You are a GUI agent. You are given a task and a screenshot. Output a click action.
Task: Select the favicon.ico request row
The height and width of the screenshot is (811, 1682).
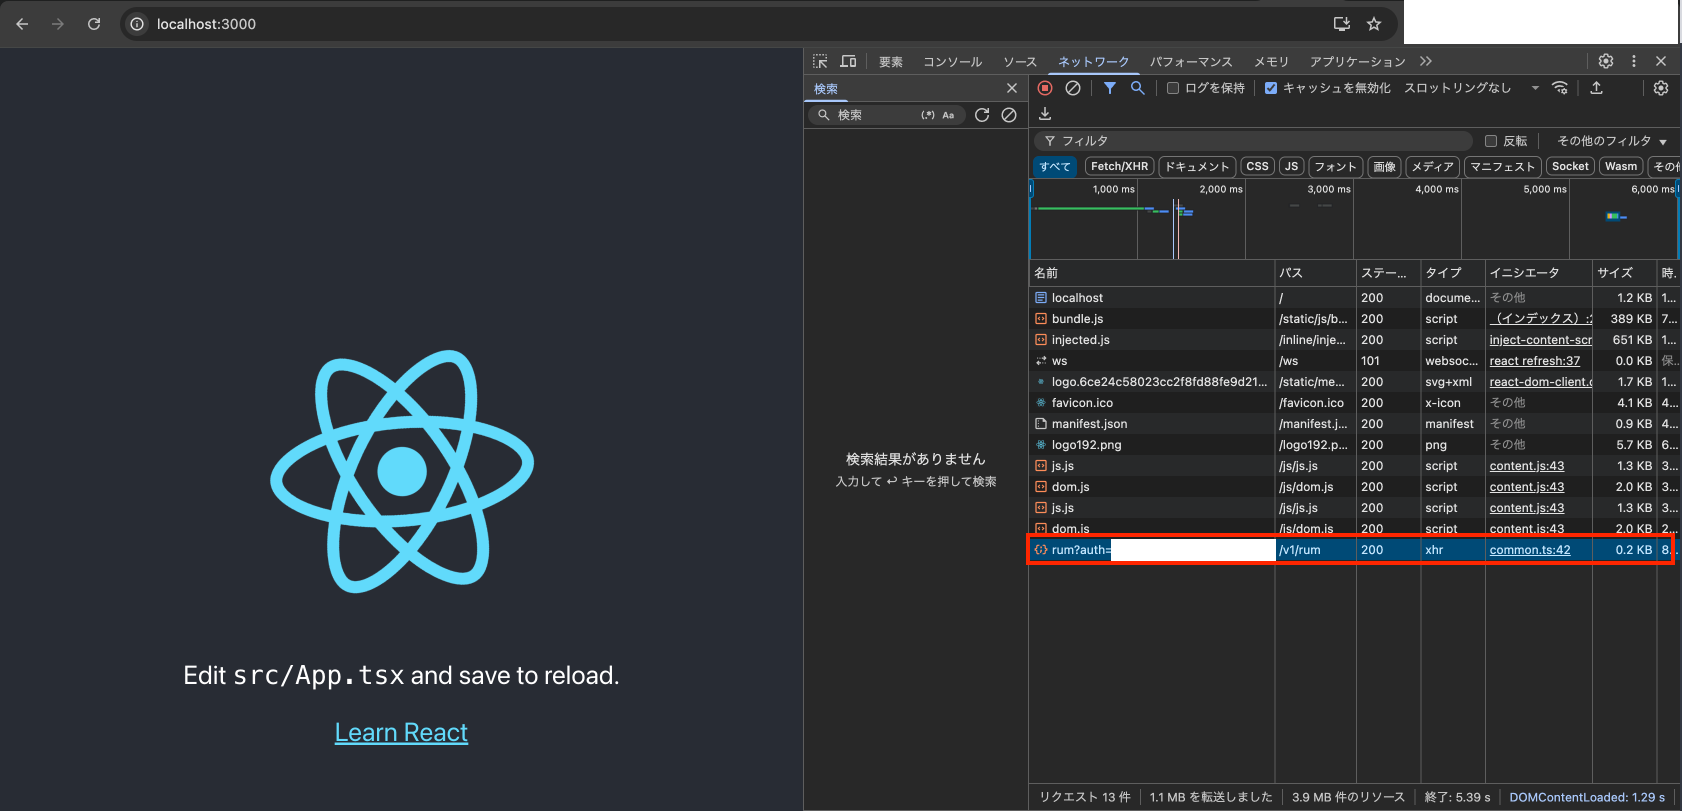point(1353,403)
